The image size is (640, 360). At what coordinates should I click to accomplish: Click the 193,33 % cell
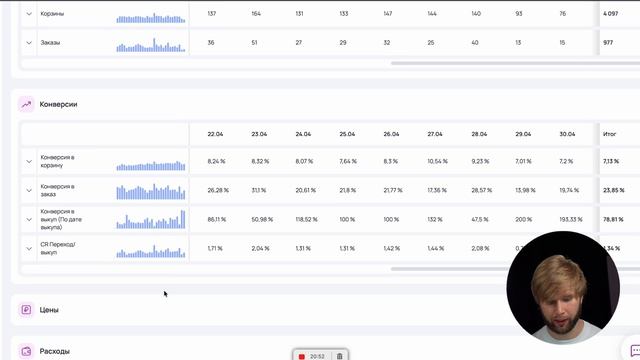[571, 220]
